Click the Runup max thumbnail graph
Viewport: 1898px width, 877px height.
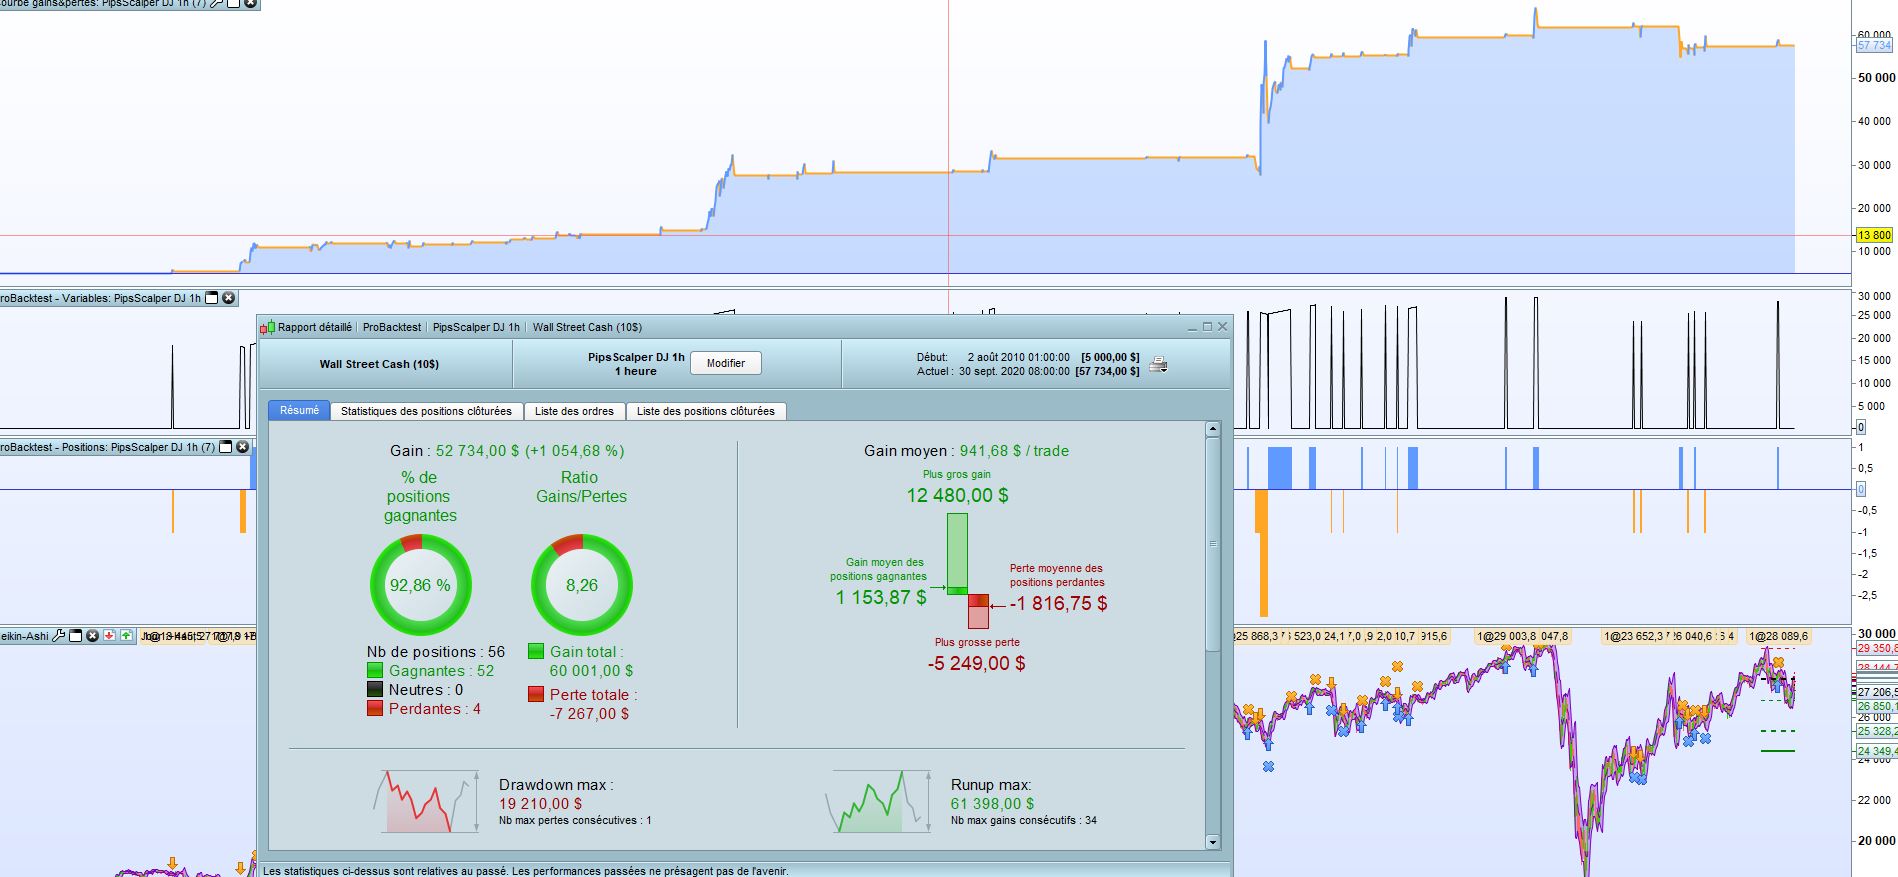880,801
